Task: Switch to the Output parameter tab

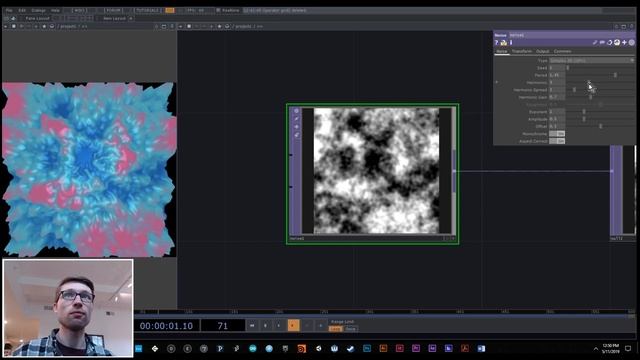Action: coord(542,51)
